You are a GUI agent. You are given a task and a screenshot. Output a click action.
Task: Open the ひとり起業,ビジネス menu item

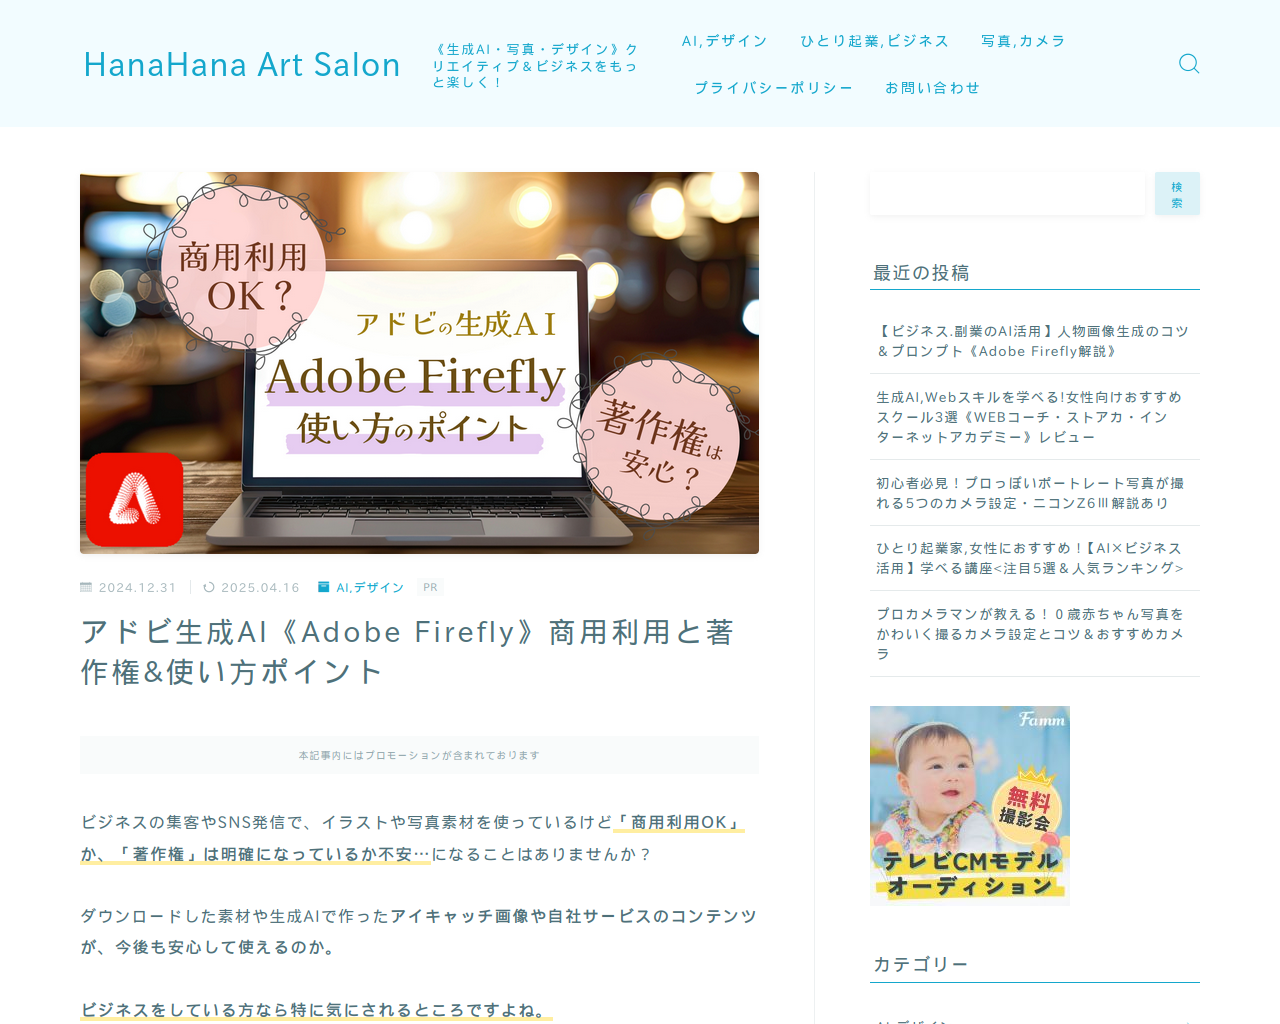[874, 41]
